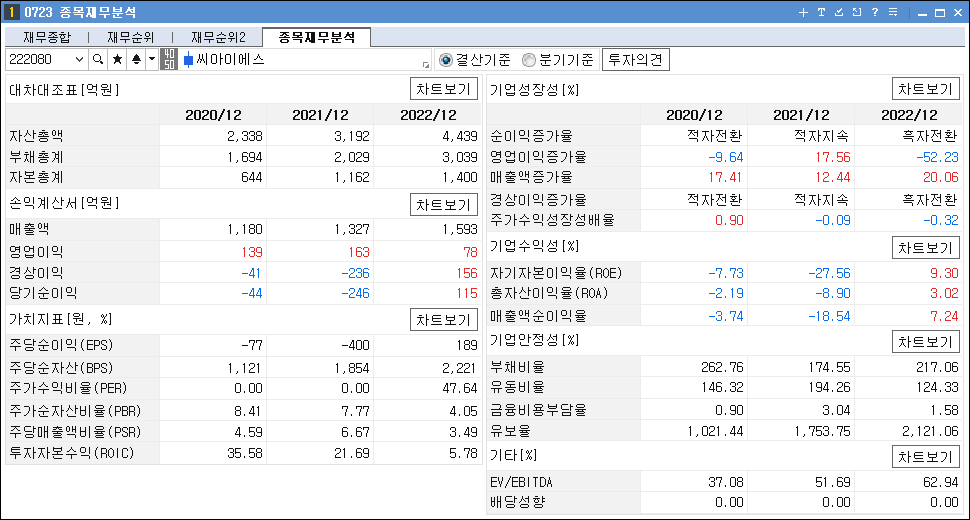Select the 종목재무분석 tab

point(317,37)
